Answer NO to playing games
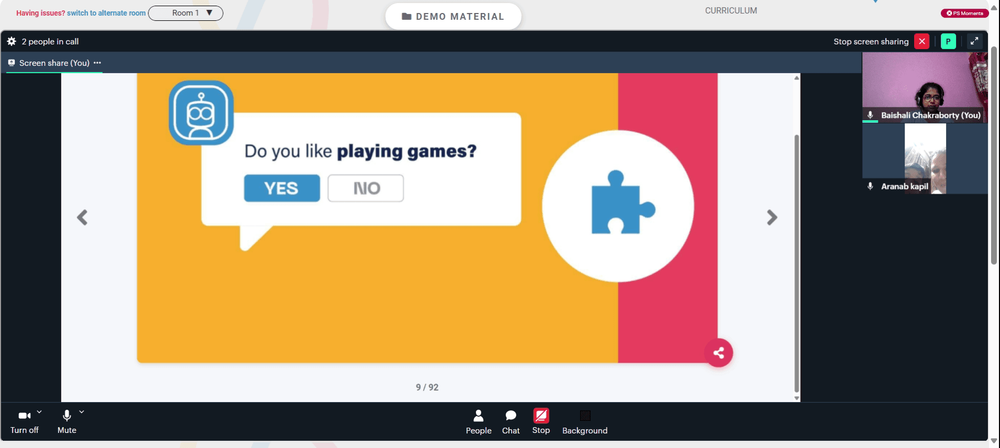Viewport: 1000px width, 448px height. [x=365, y=188]
